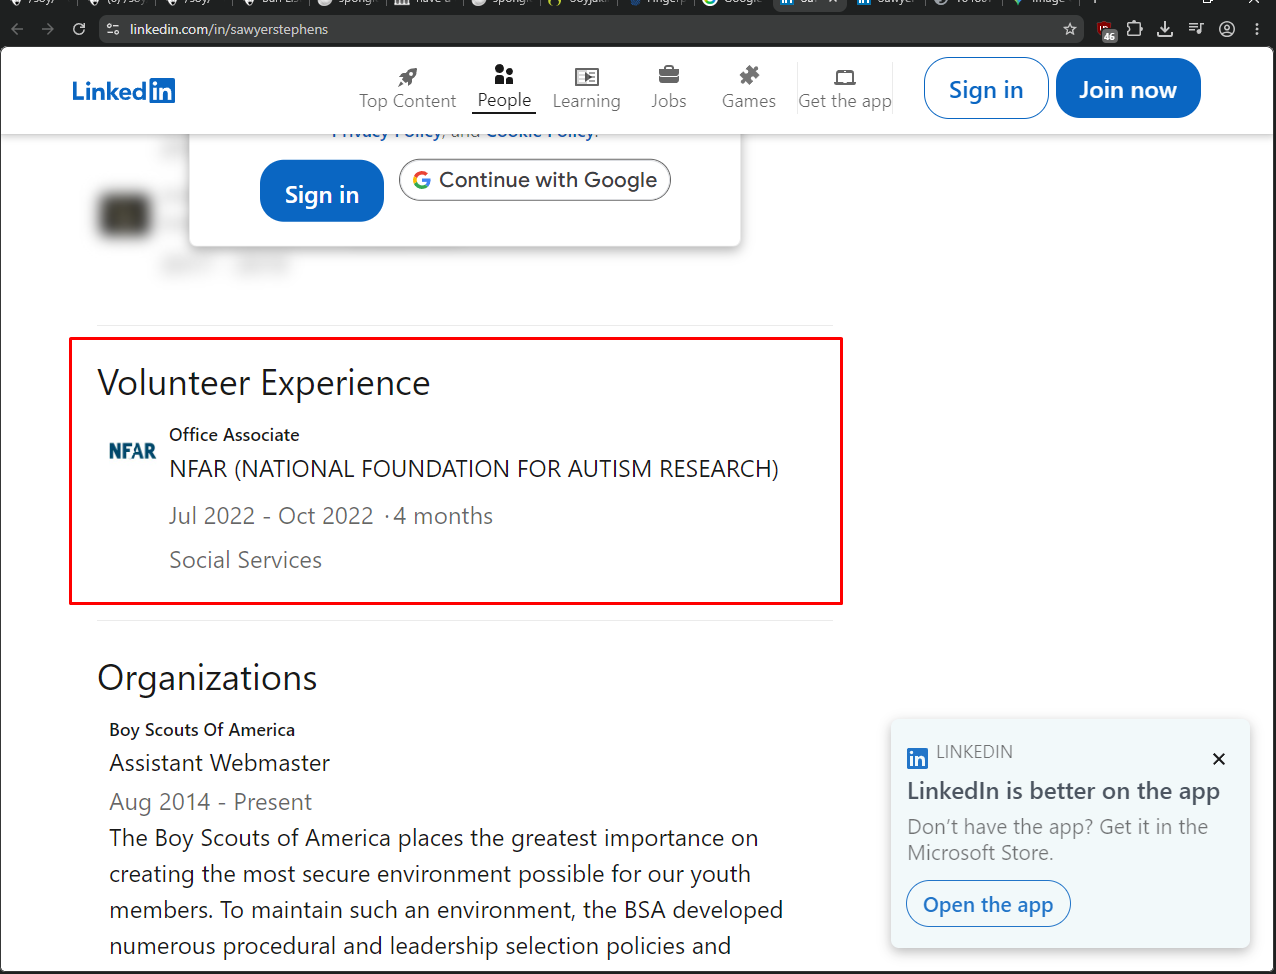Select the Organizations heading
The width and height of the screenshot is (1276, 974).
pos(207,678)
